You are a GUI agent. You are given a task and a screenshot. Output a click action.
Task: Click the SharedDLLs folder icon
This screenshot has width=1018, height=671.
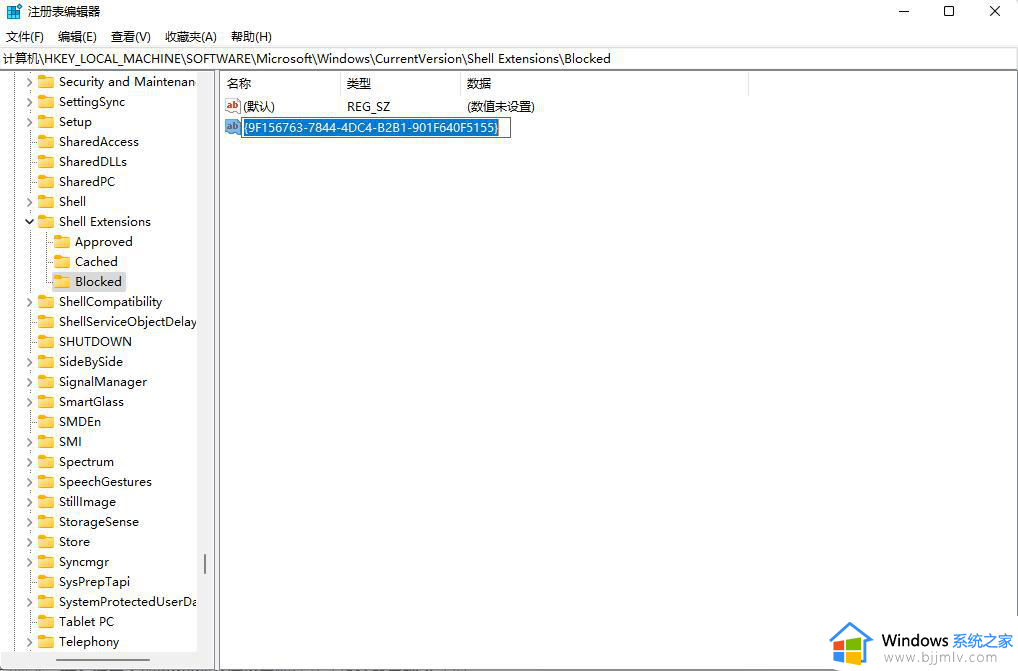(46, 162)
